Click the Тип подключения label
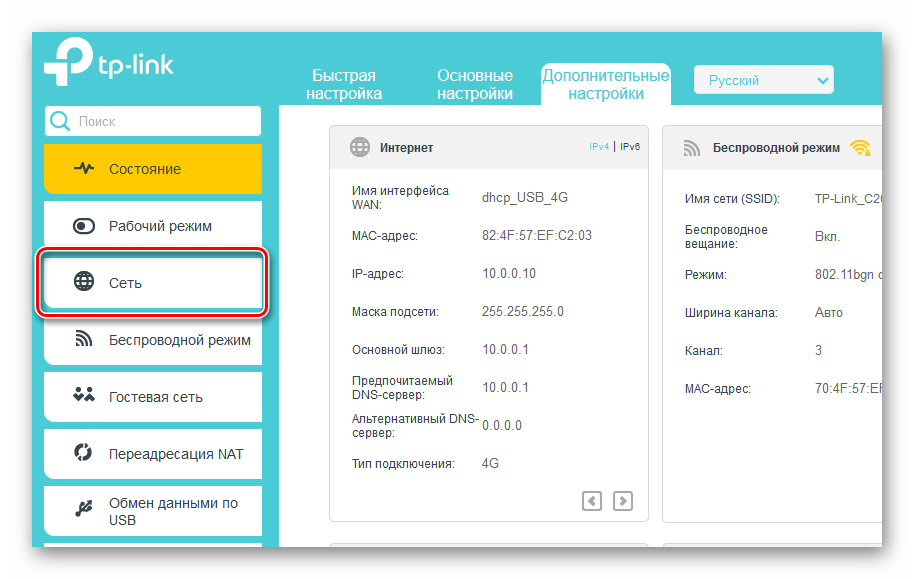The height and width of the screenshot is (579, 914). pos(403,464)
